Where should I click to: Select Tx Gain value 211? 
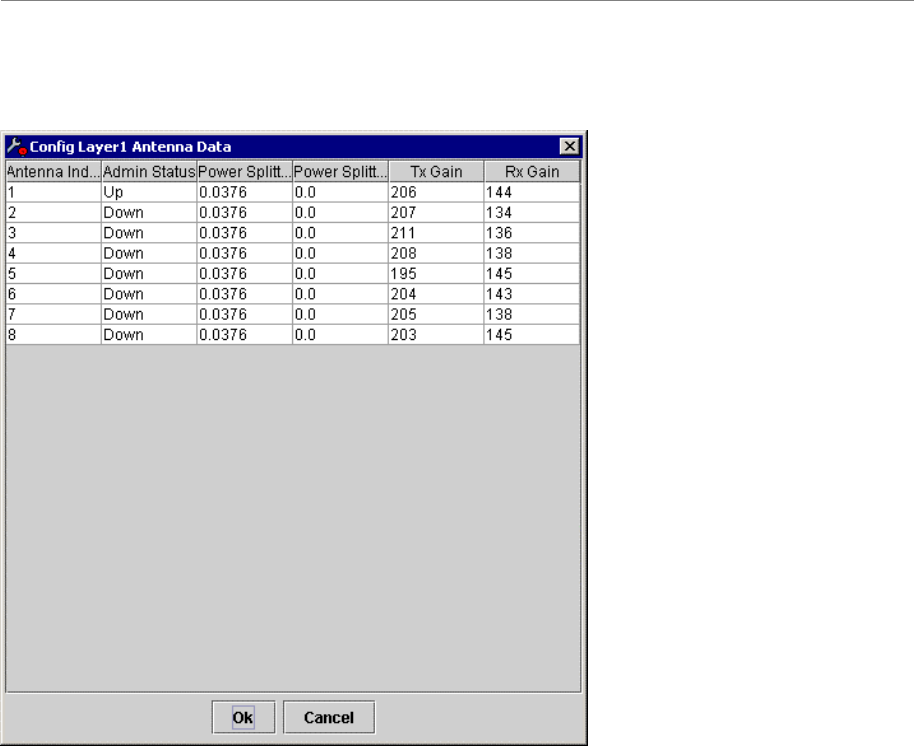pyautogui.click(x=436, y=233)
